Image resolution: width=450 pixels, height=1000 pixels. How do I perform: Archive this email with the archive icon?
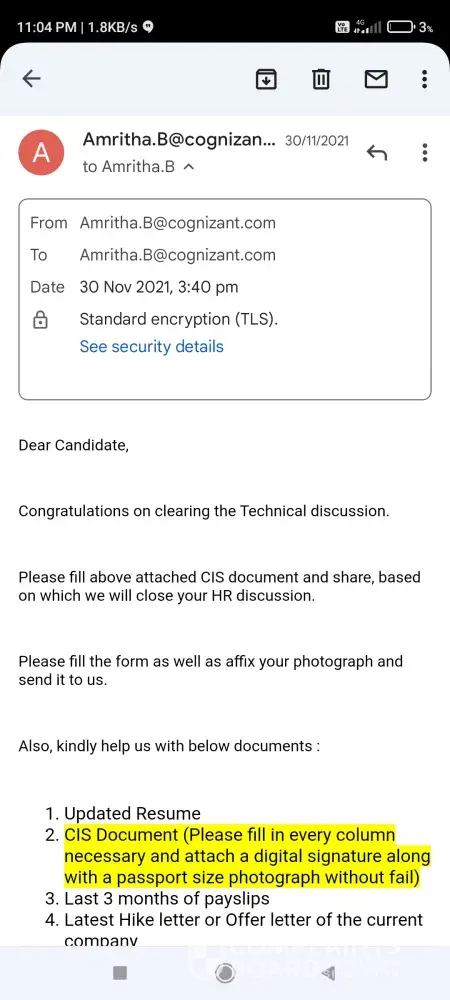pyautogui.click(x=266, y=79)
